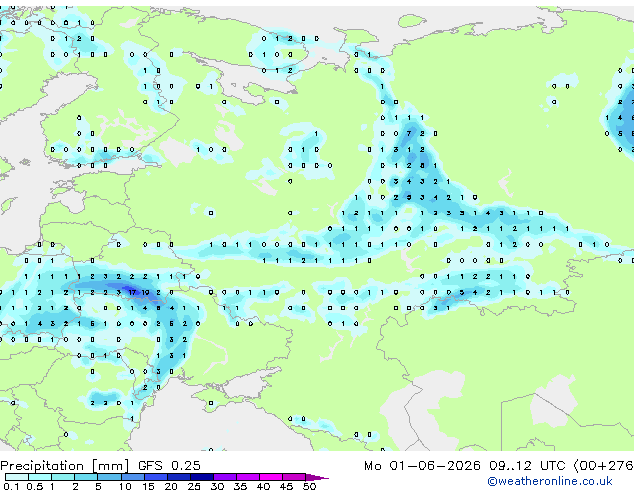Click the date "01-06-2026"
This screenshot has height=490, width=634.
click(x=435, y=466)
